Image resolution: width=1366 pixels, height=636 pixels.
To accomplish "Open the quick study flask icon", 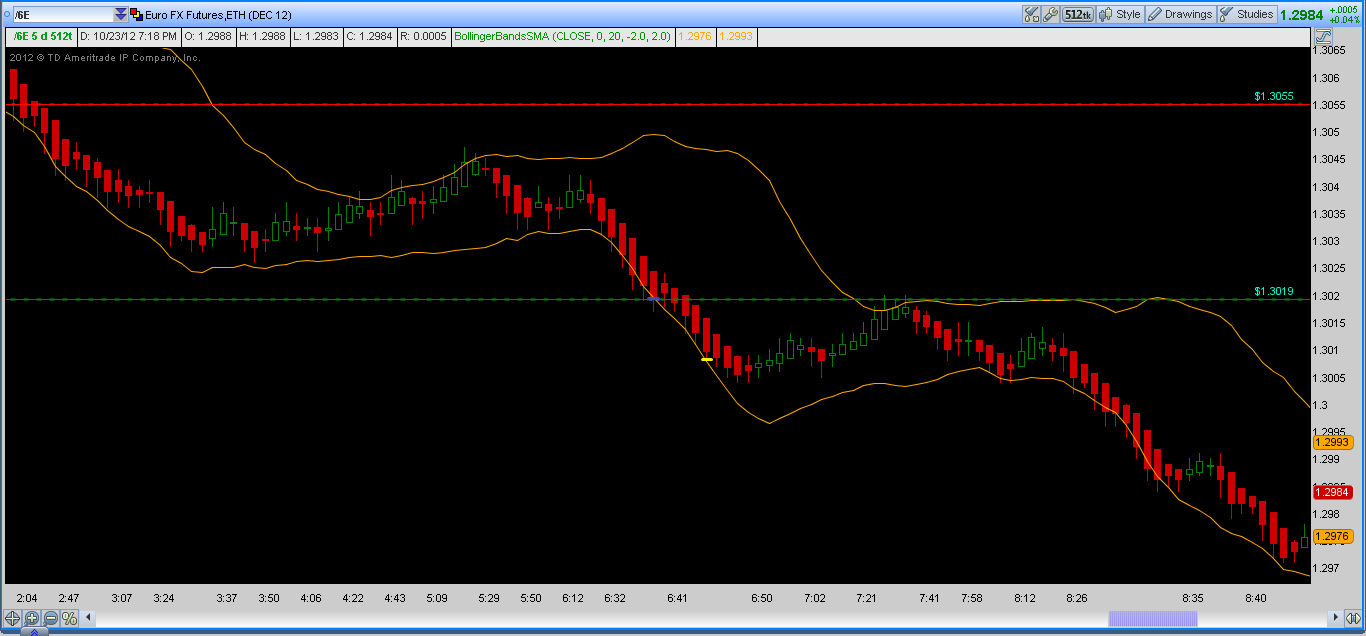I will point(1031,14).
